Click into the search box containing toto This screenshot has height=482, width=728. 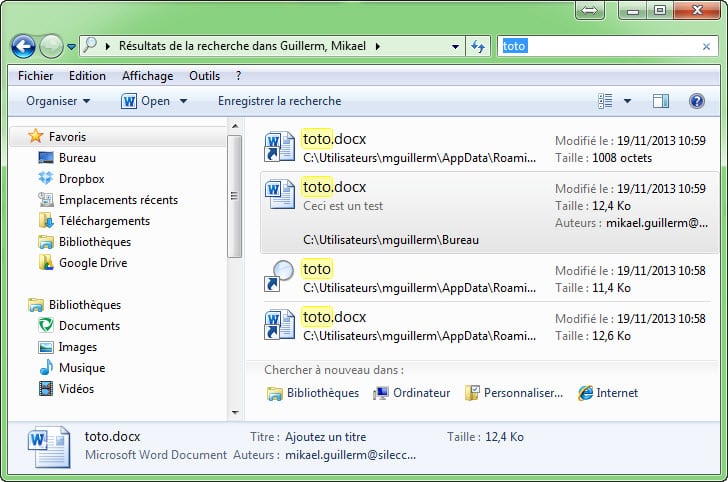point(599,46)
